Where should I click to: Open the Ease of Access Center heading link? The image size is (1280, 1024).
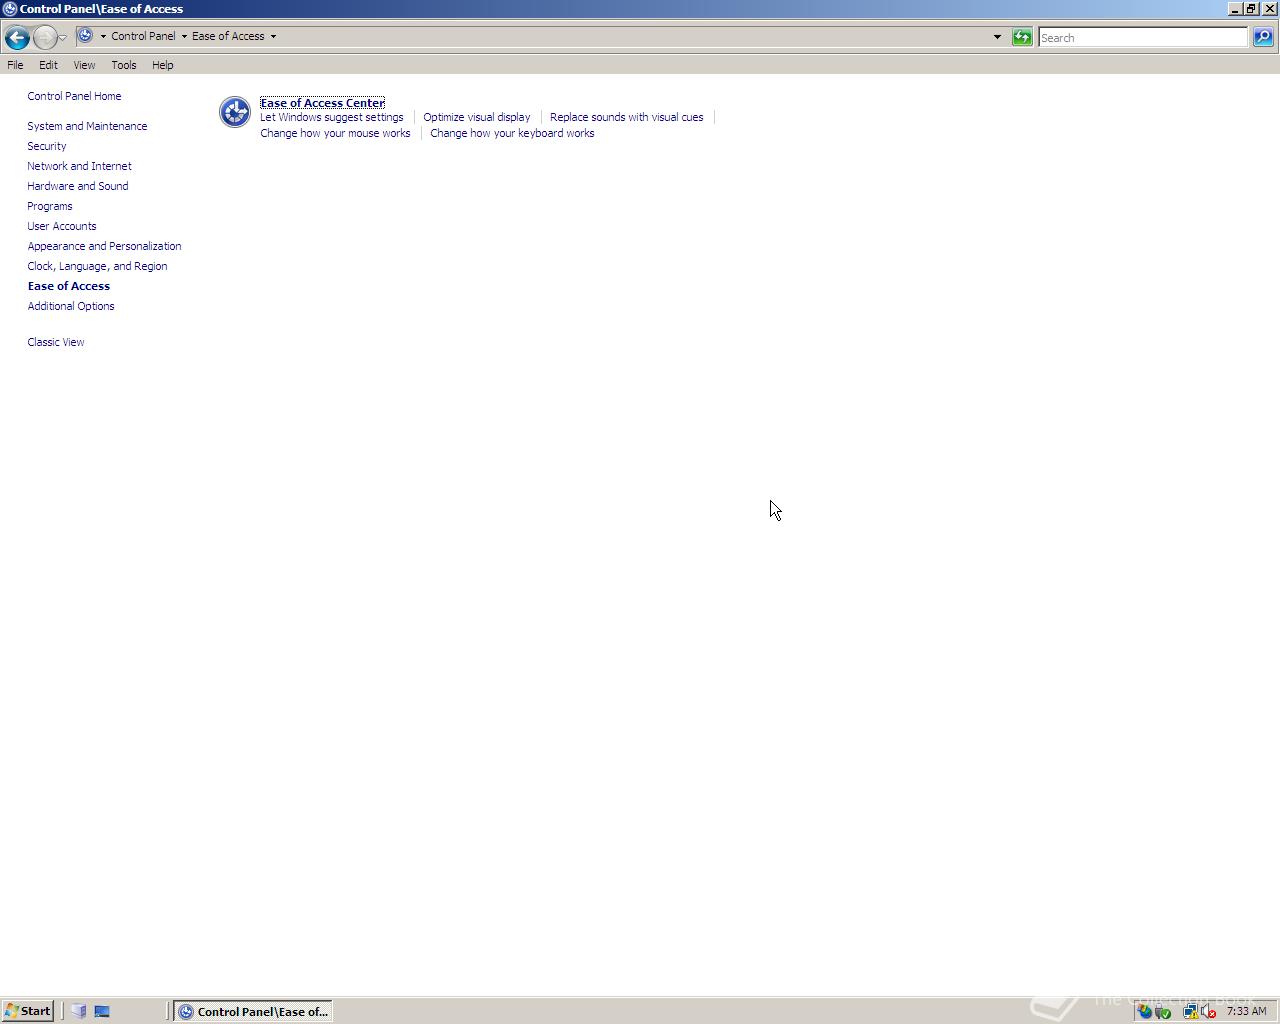(x=322, y=103)
